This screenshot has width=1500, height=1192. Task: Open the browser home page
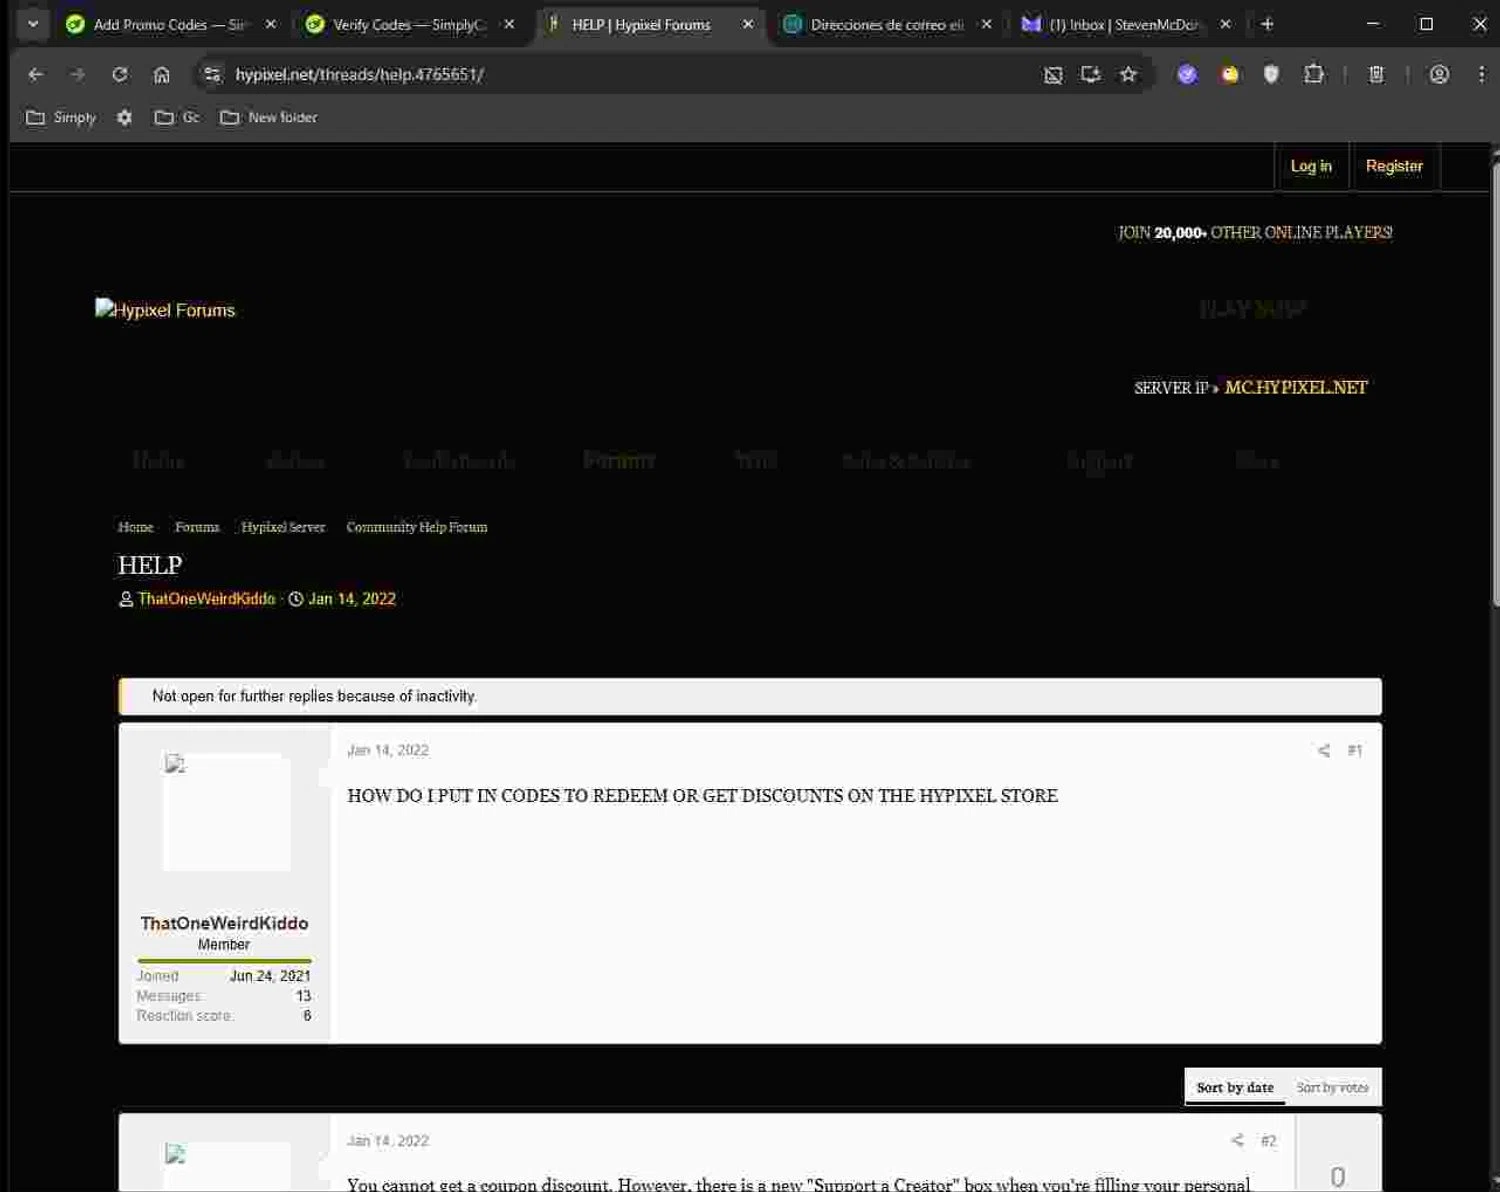click(161, 74)
